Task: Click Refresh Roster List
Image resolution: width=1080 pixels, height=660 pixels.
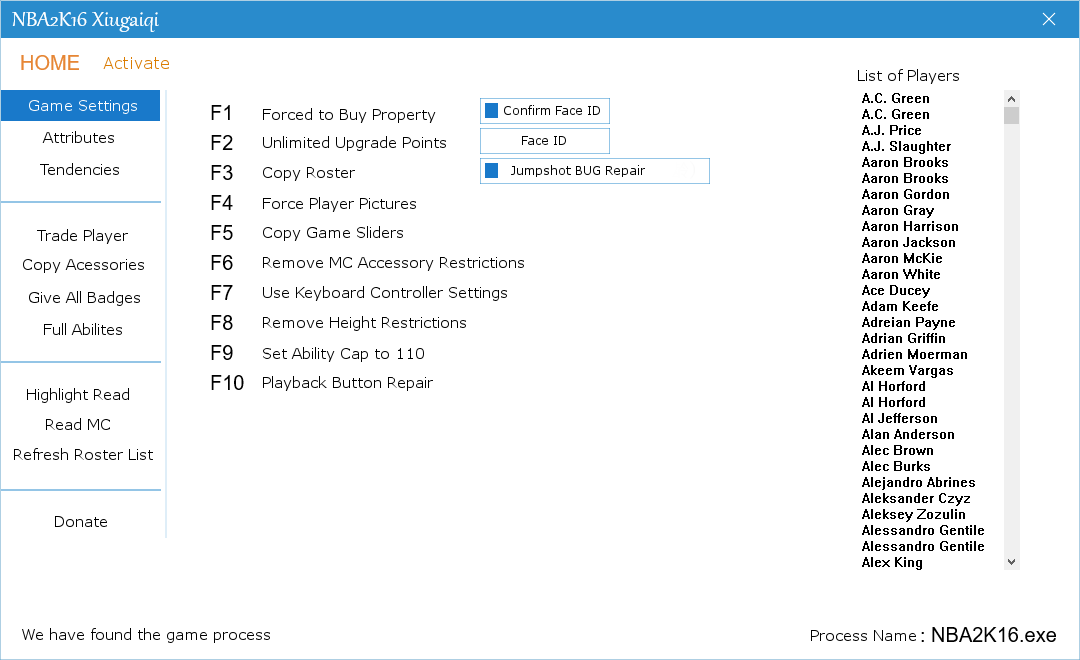Action: click(x=83, y=455)
